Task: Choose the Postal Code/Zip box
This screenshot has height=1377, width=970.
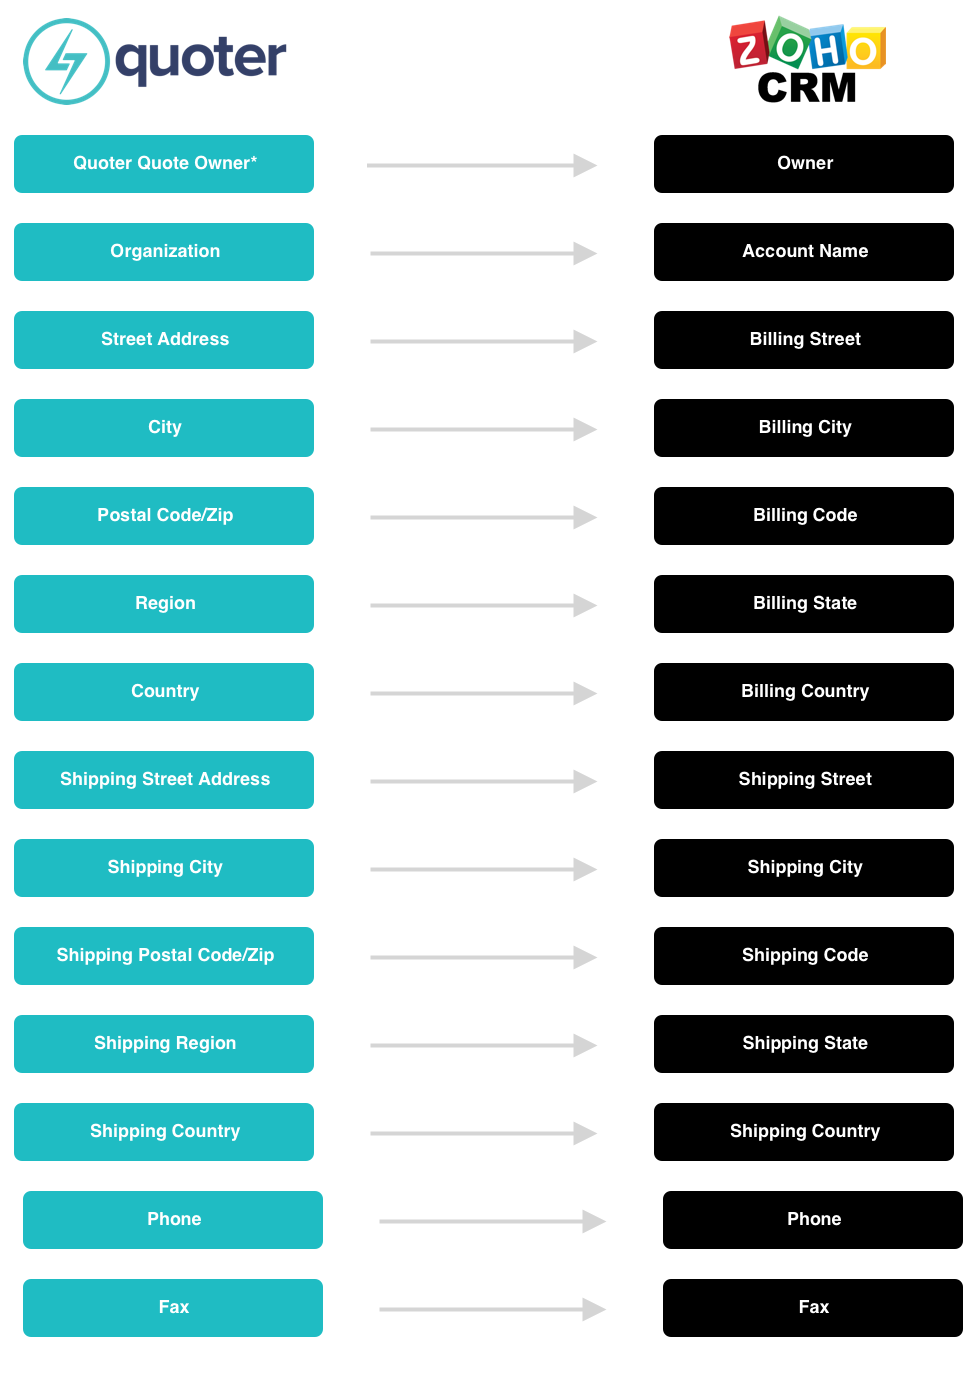Action: point(164,516)
